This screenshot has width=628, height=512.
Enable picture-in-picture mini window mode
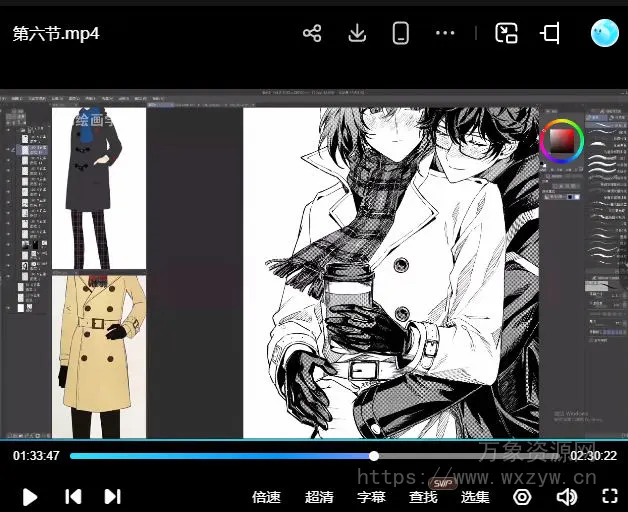coord(507,33)
